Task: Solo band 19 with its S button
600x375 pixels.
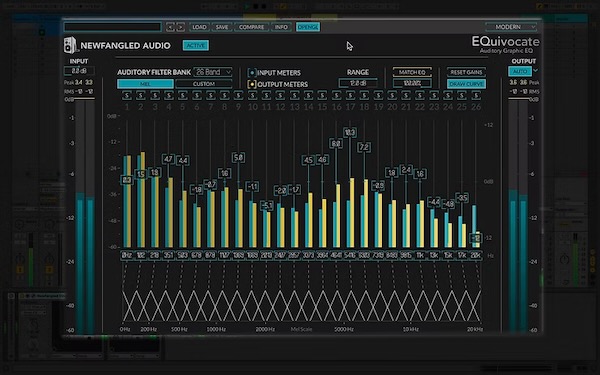Action: click(x=378, y=95)
